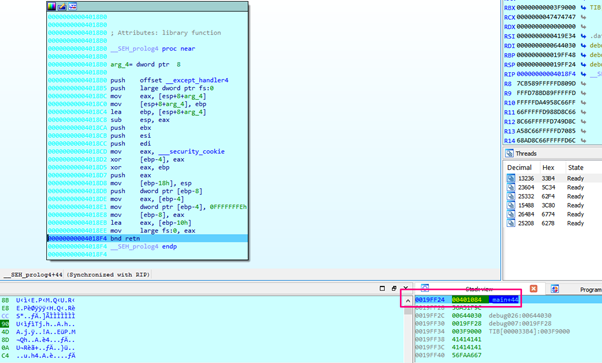Select thread 15488 icon

pos(511,205)
